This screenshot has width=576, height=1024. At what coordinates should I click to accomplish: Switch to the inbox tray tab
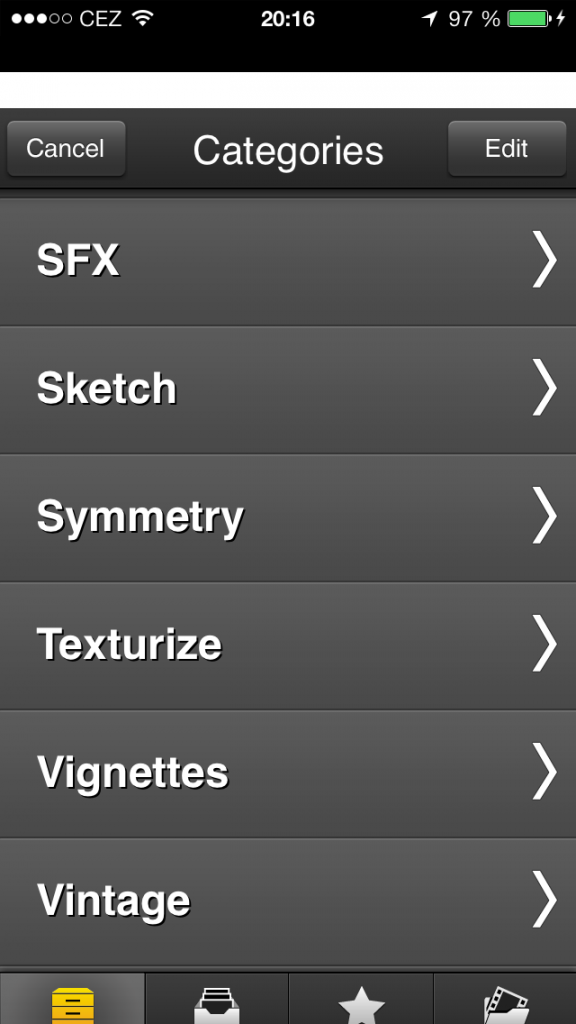pos(217,999)
